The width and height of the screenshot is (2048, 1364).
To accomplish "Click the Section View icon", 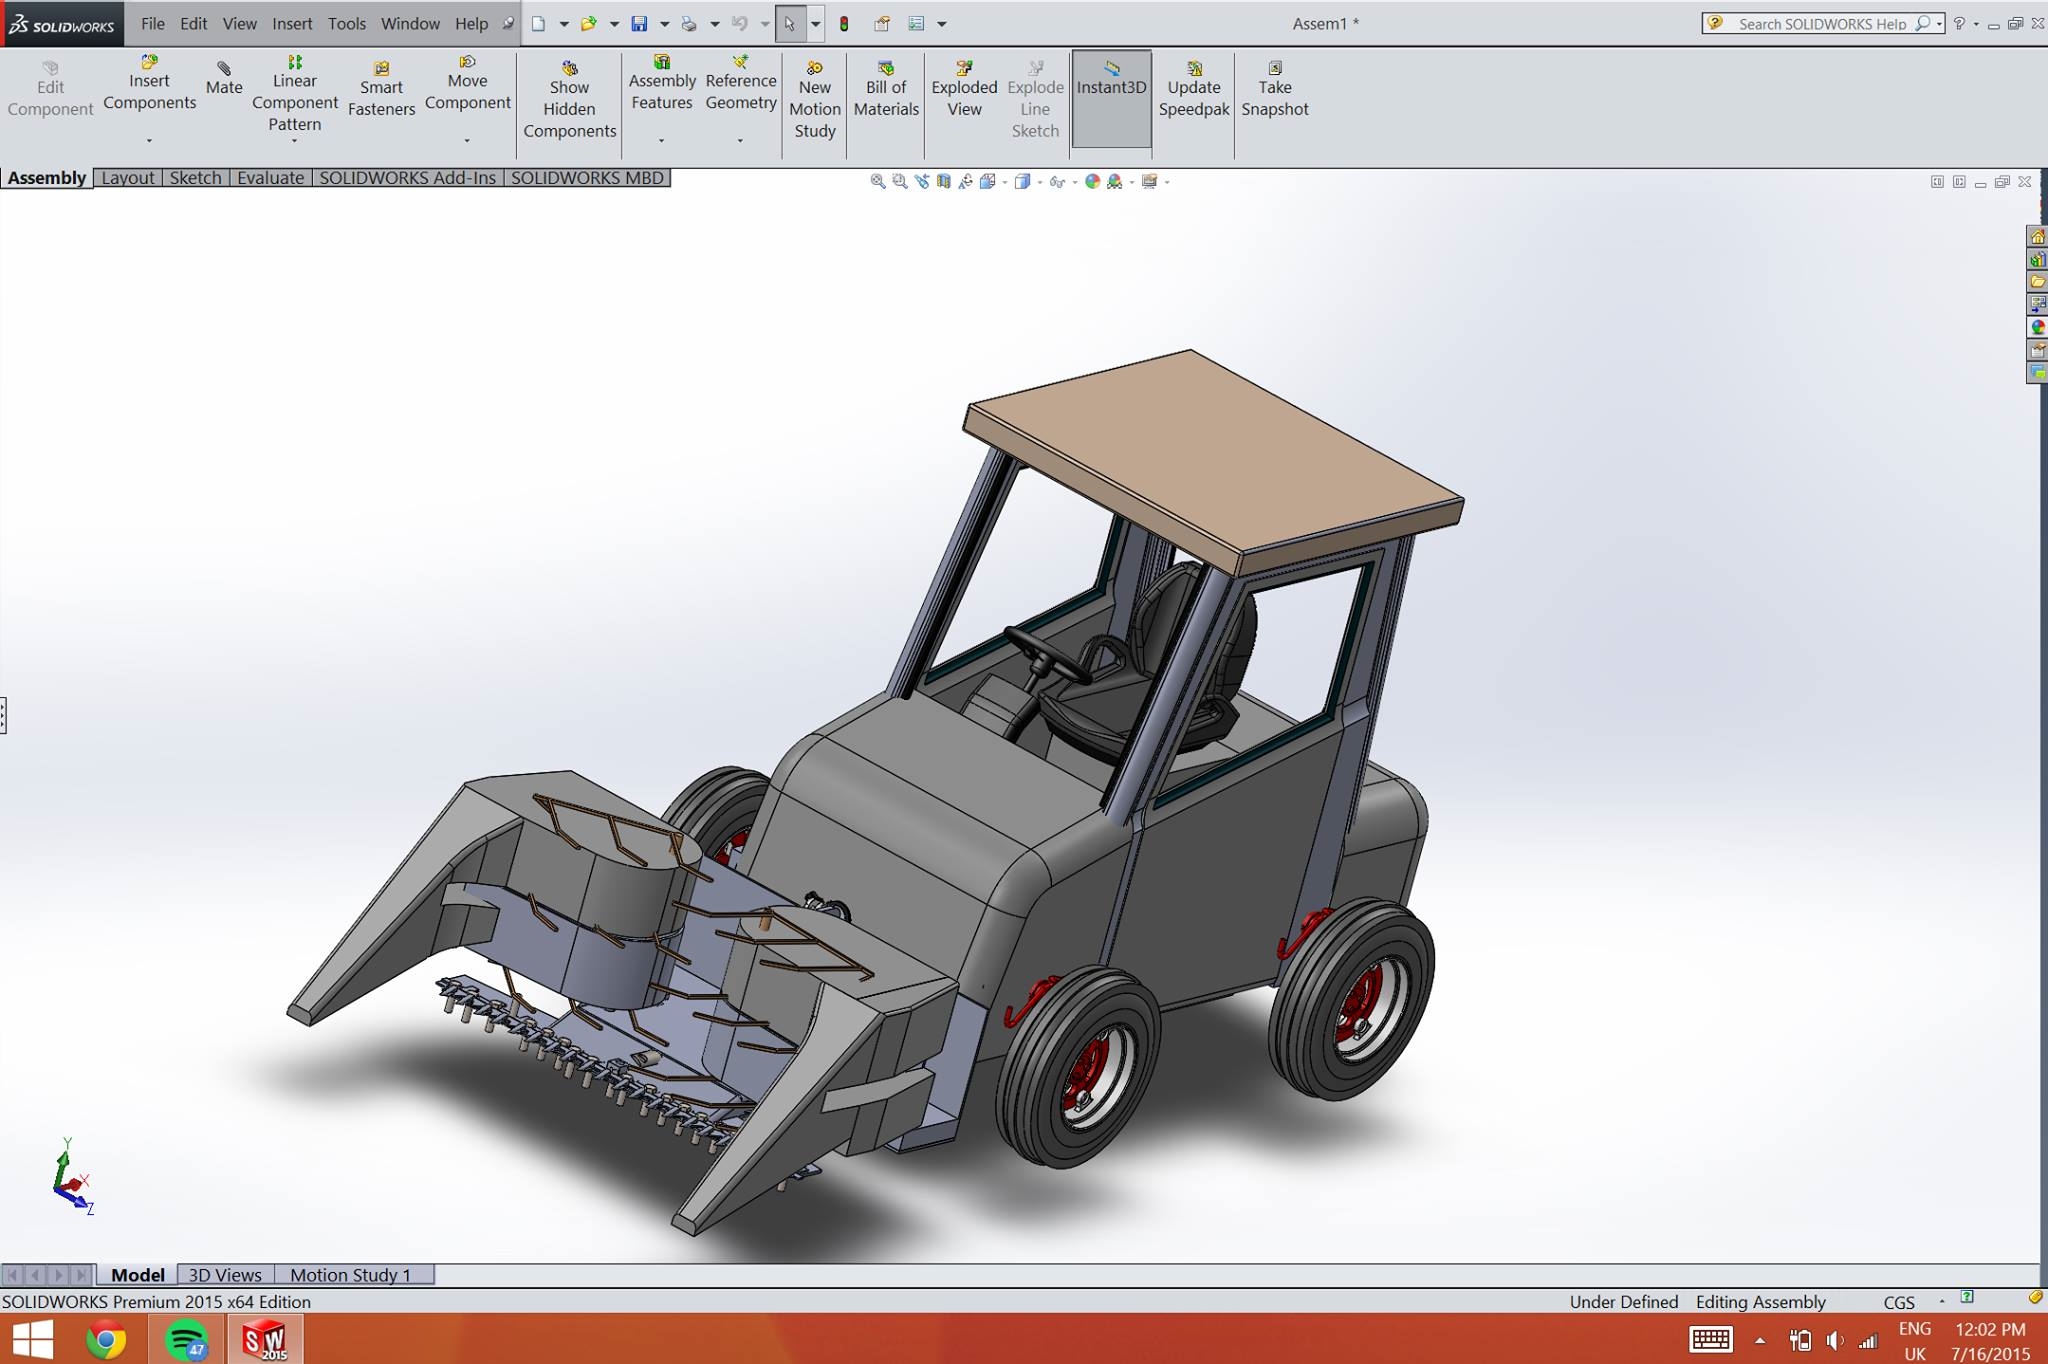I will tap(943, 181).
